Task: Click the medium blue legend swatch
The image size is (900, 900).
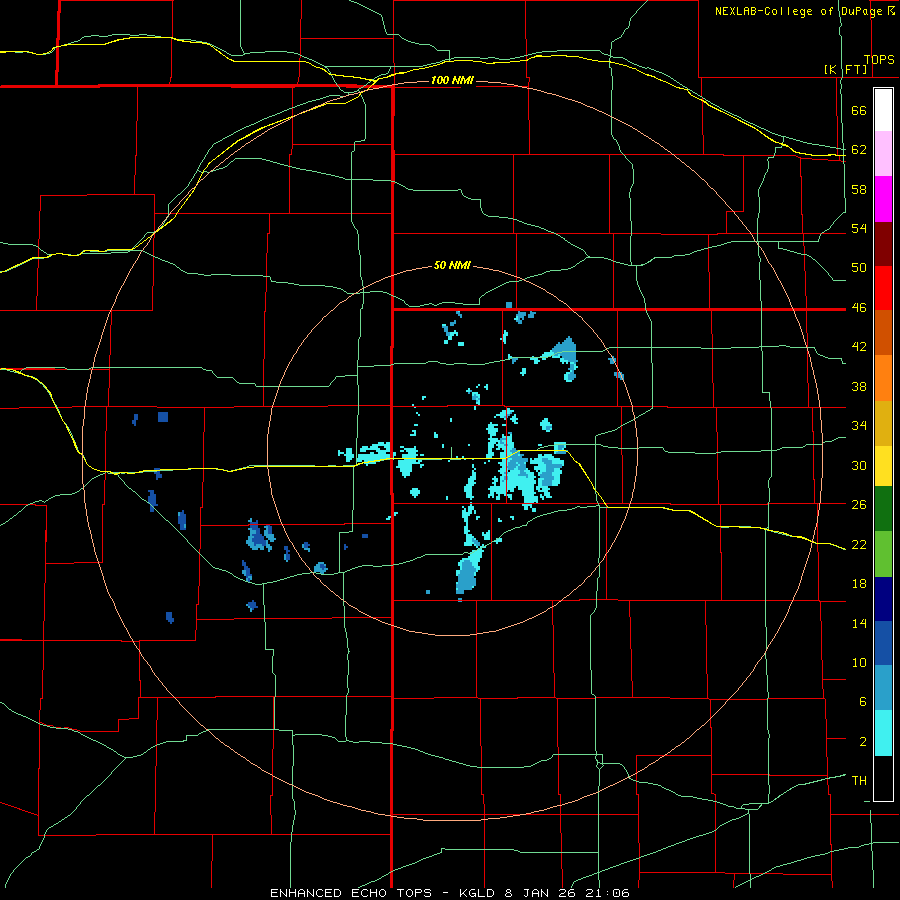Action: click(883, 643)
